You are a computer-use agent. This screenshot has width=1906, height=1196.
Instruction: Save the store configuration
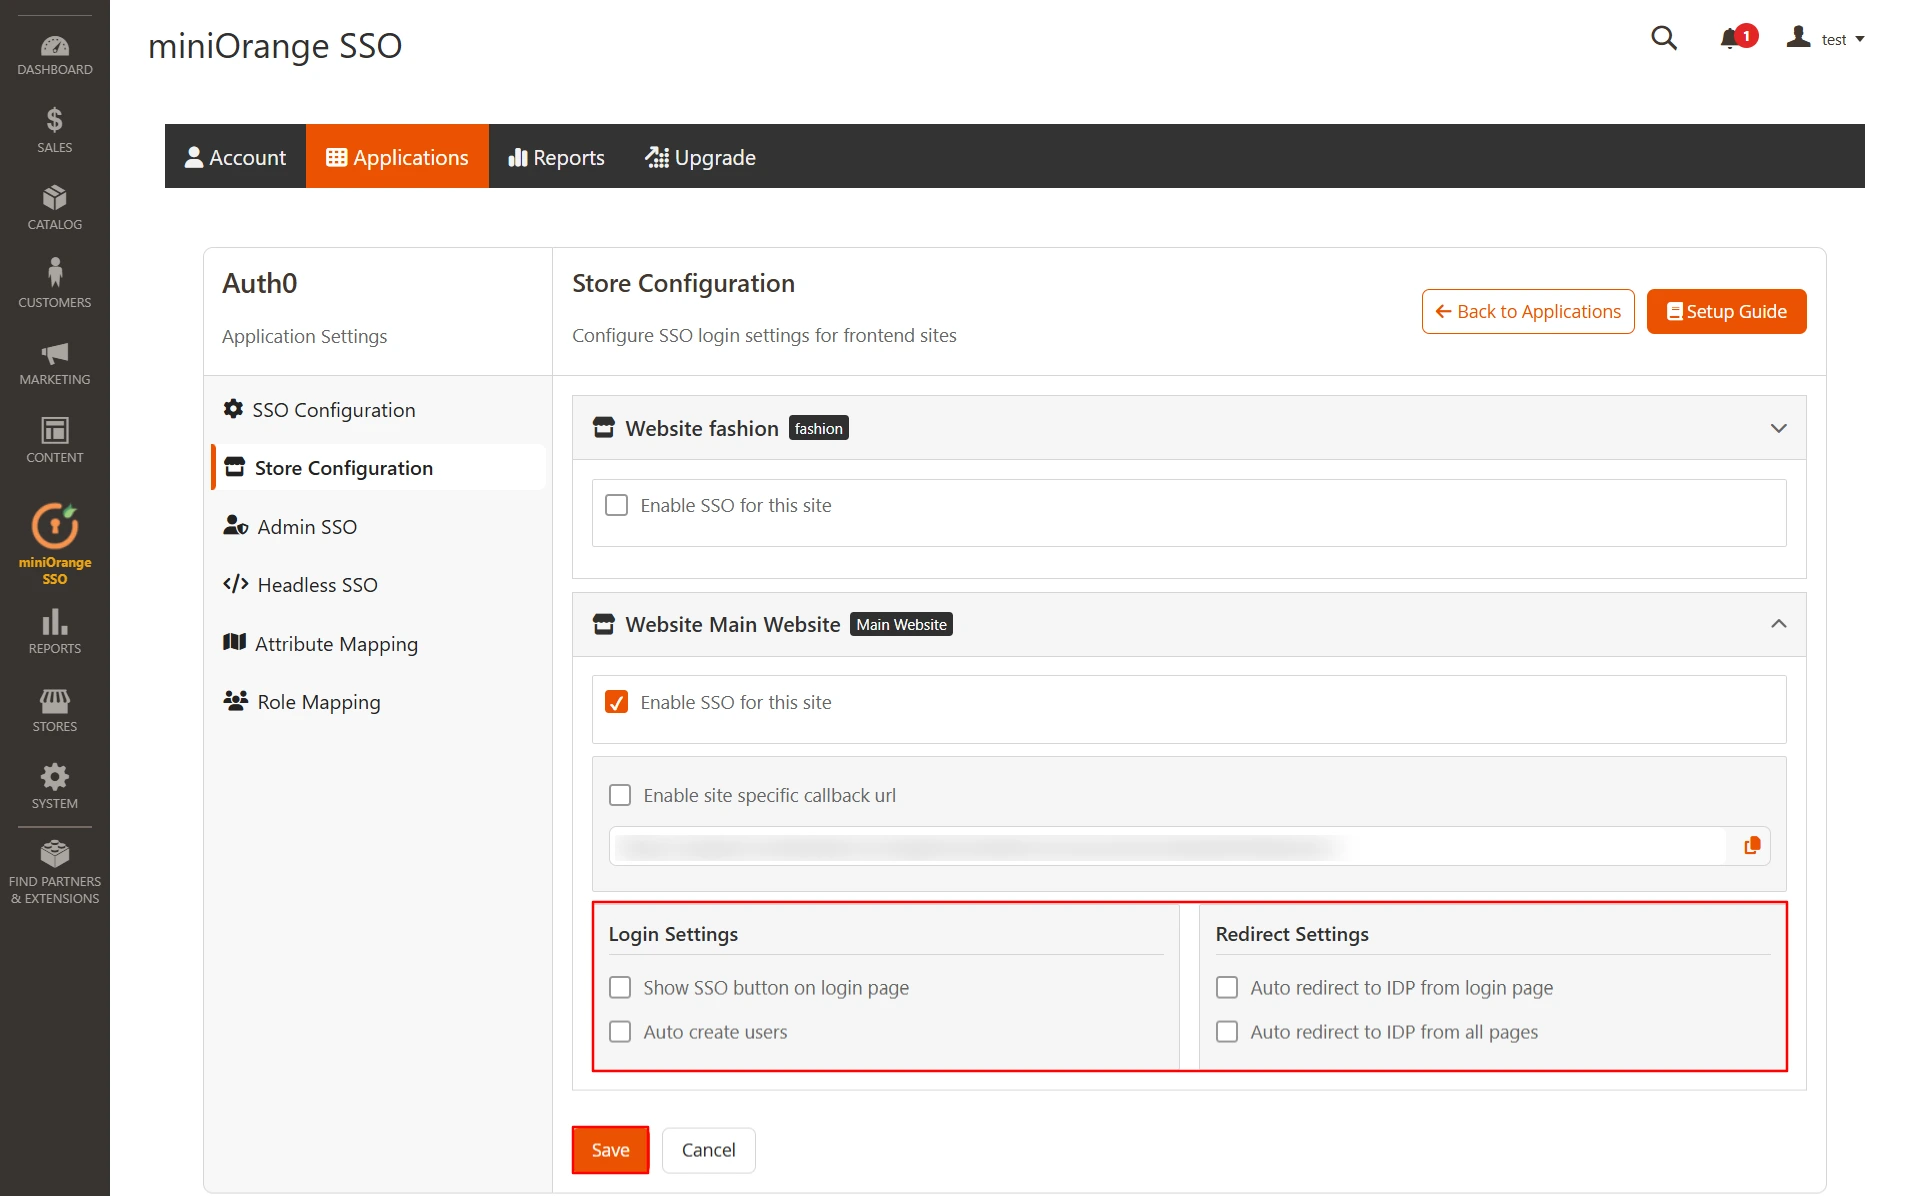(609, 1149)
